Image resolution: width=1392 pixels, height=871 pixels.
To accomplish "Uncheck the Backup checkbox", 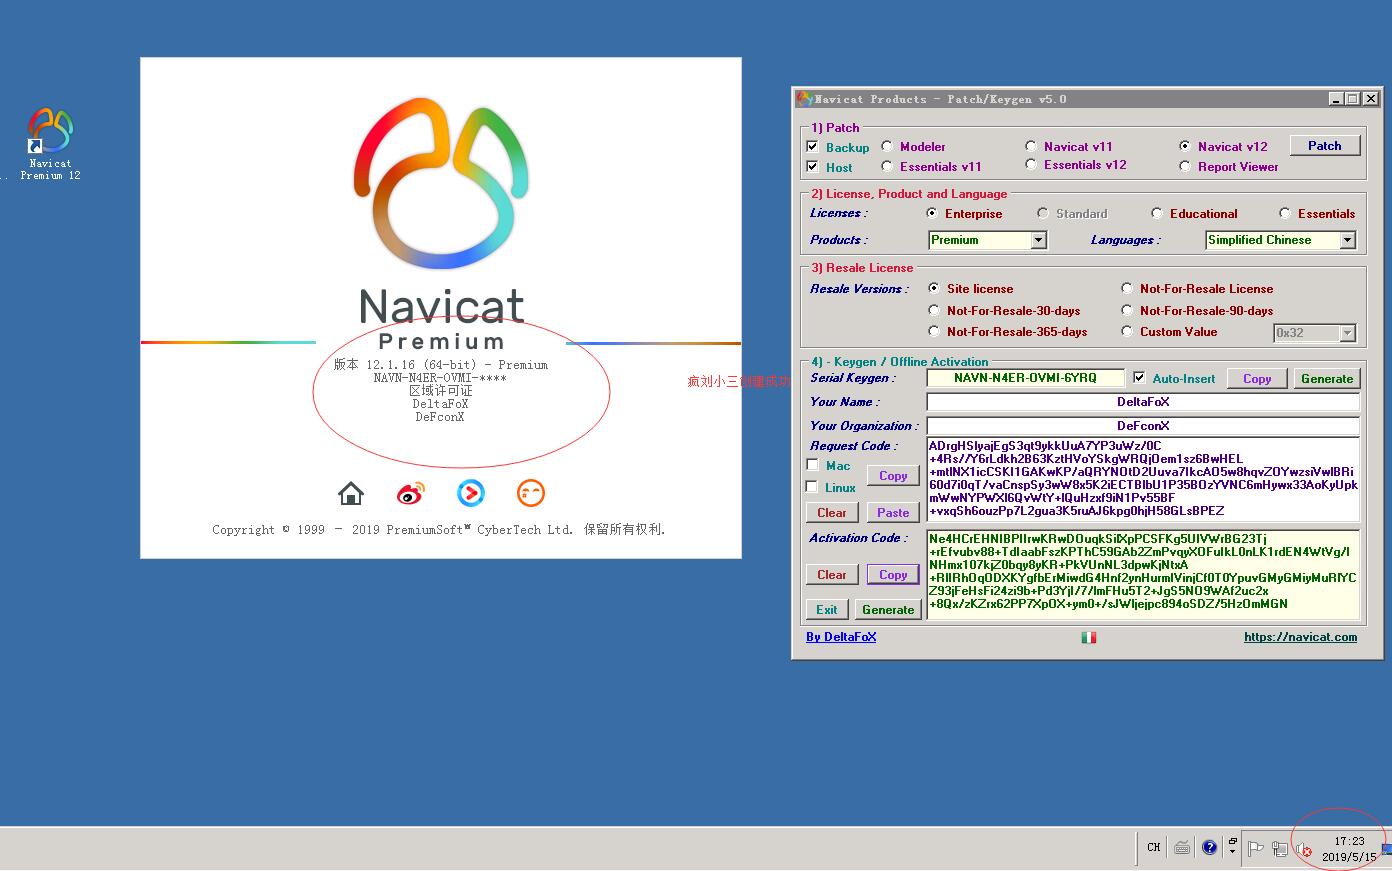I will tap(813, 147).
